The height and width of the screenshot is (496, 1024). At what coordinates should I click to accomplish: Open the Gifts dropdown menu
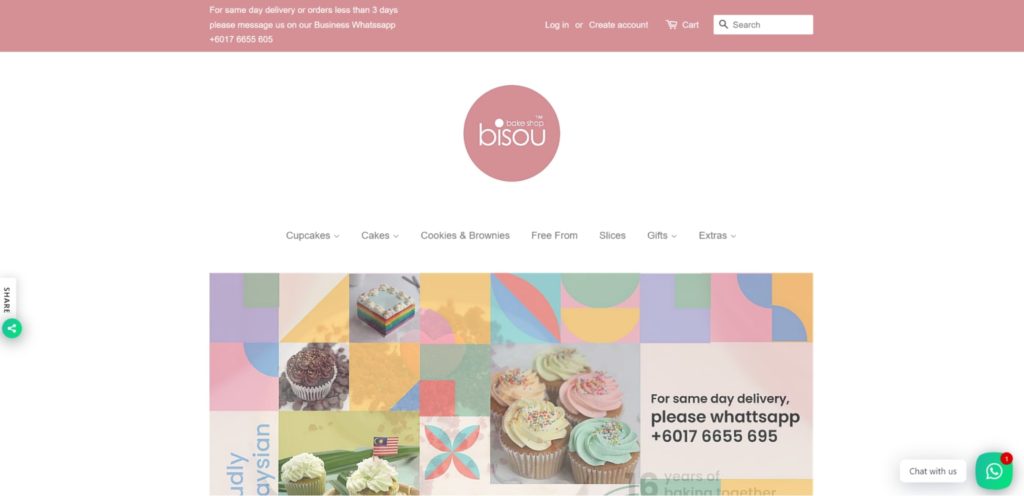(662, 236)
